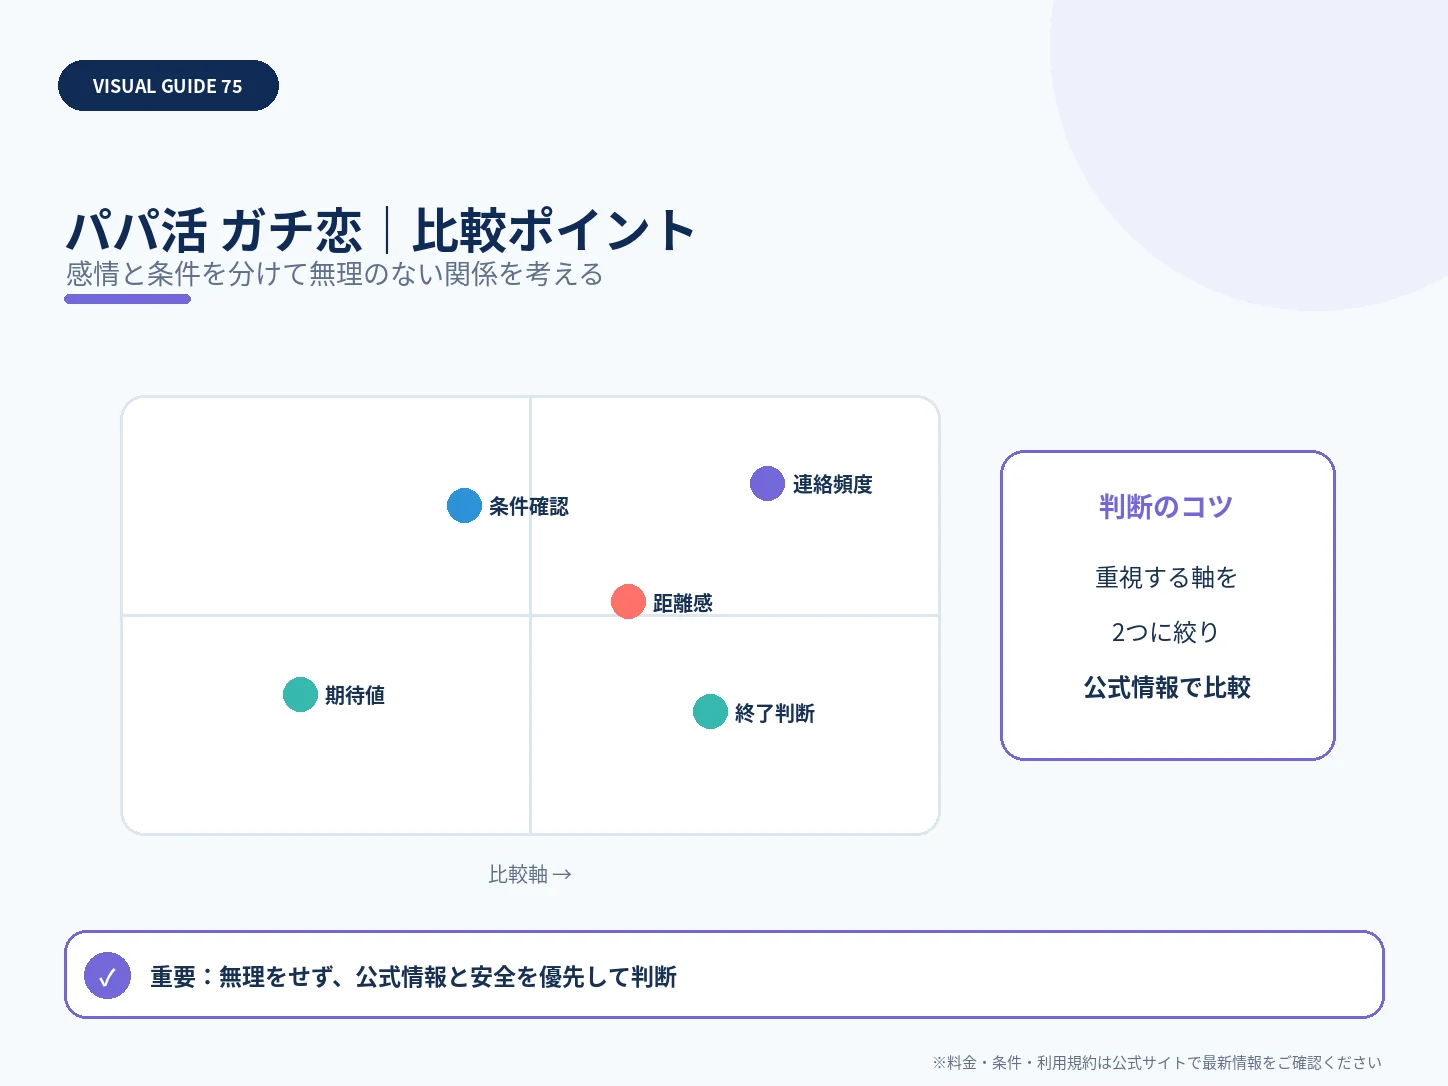This screenshot has width=1448, height=1086.
Task: Click the teal 期待値 dot
Action: point(300,695)
